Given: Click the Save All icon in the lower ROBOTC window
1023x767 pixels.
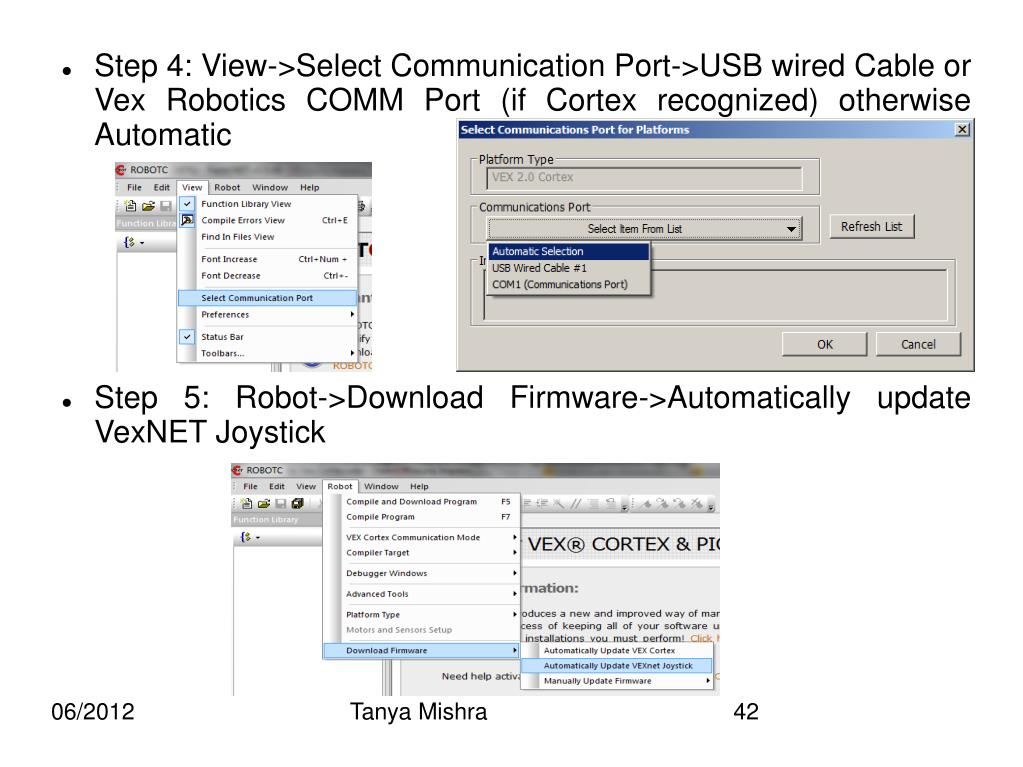Looking at the screenshot, I should click(x=298, y=504).
